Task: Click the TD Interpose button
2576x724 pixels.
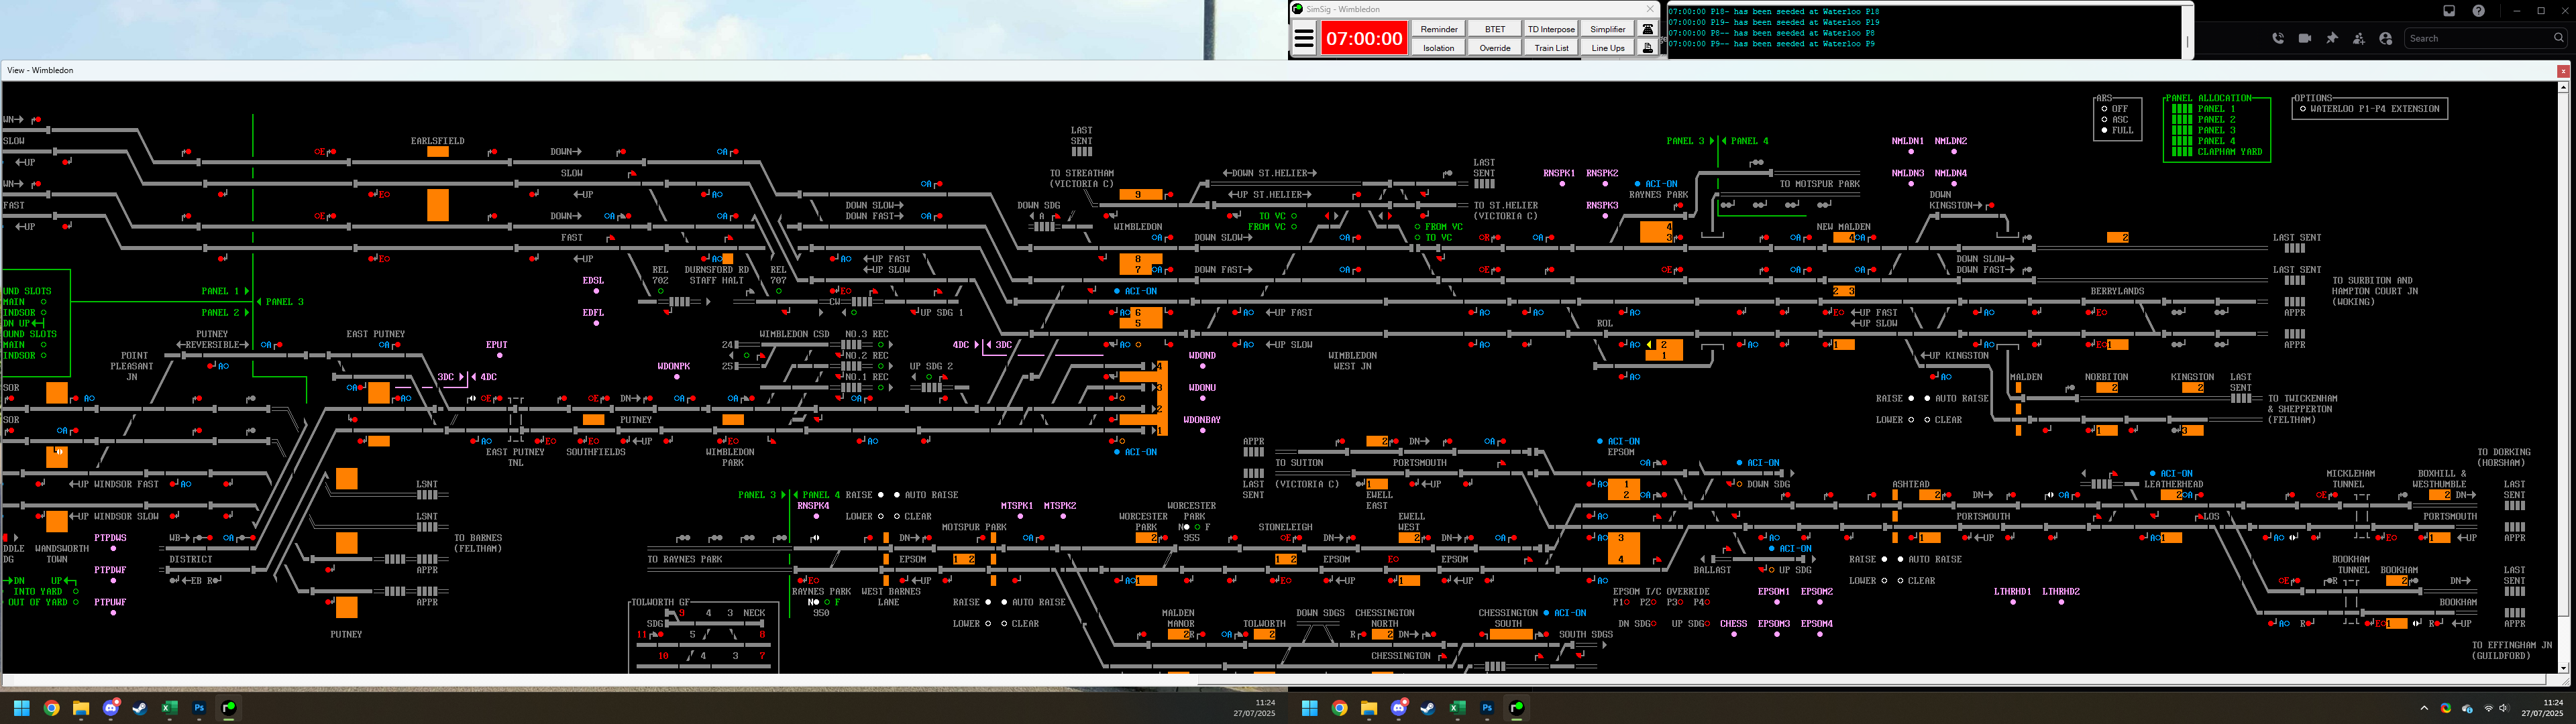Action: pos(1551,29)
